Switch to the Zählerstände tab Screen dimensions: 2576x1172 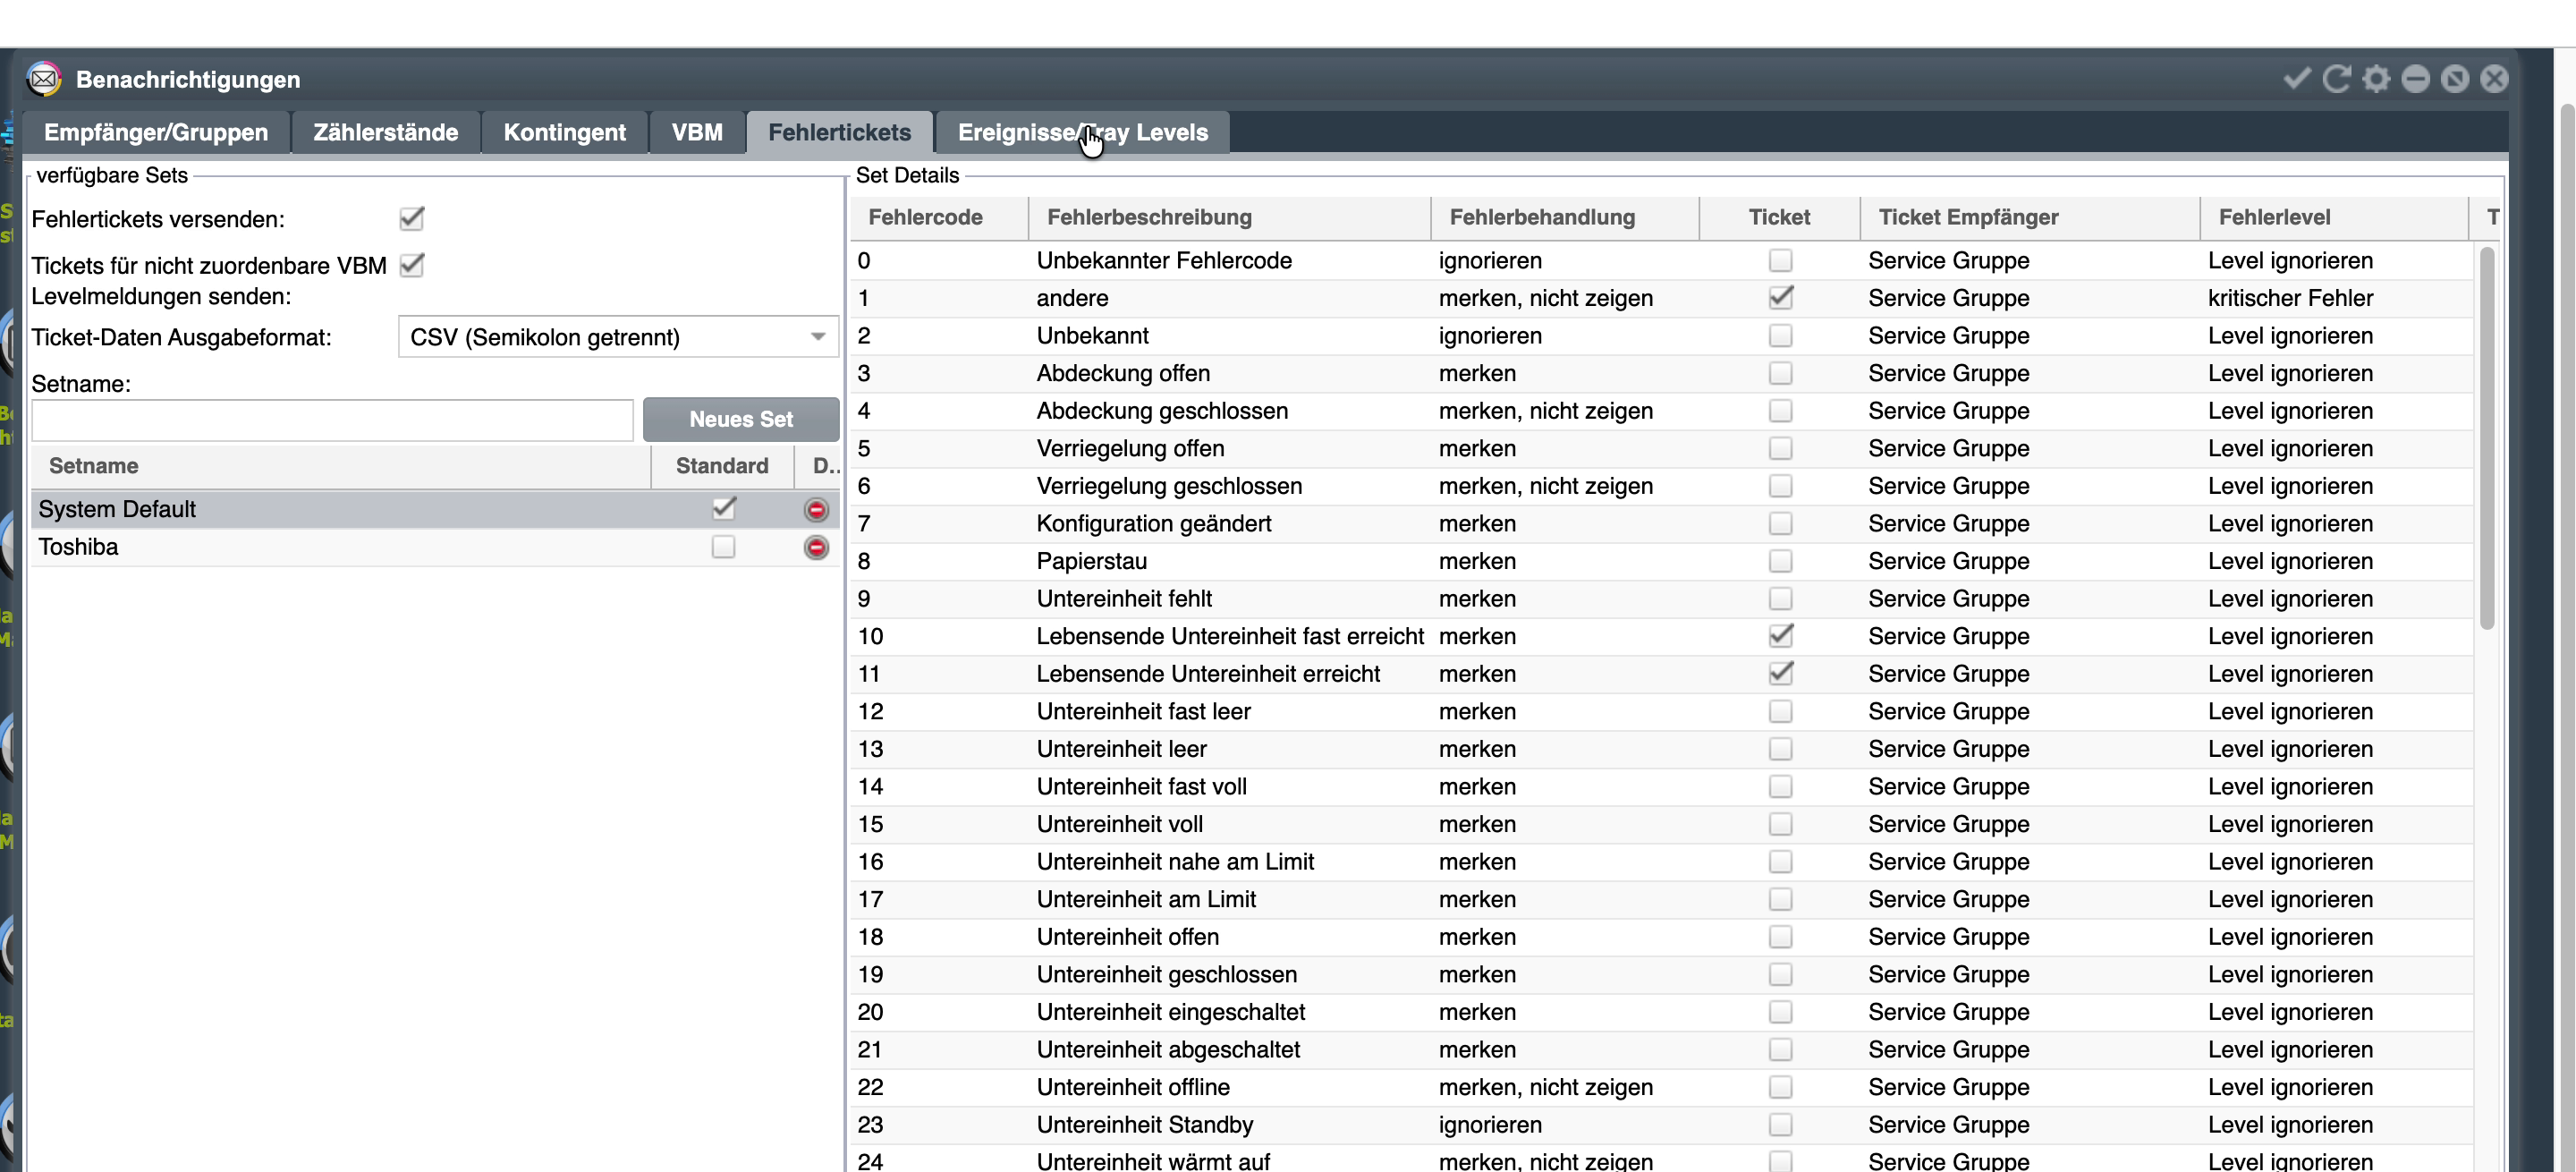pos(385,132)
